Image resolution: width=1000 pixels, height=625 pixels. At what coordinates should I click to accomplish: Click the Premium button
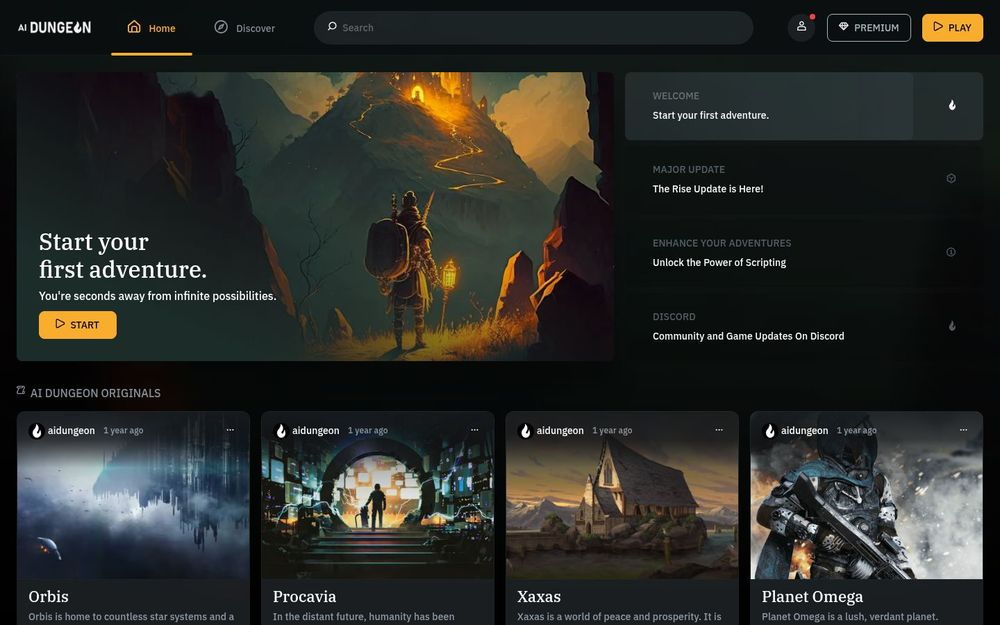pos(869,27)
